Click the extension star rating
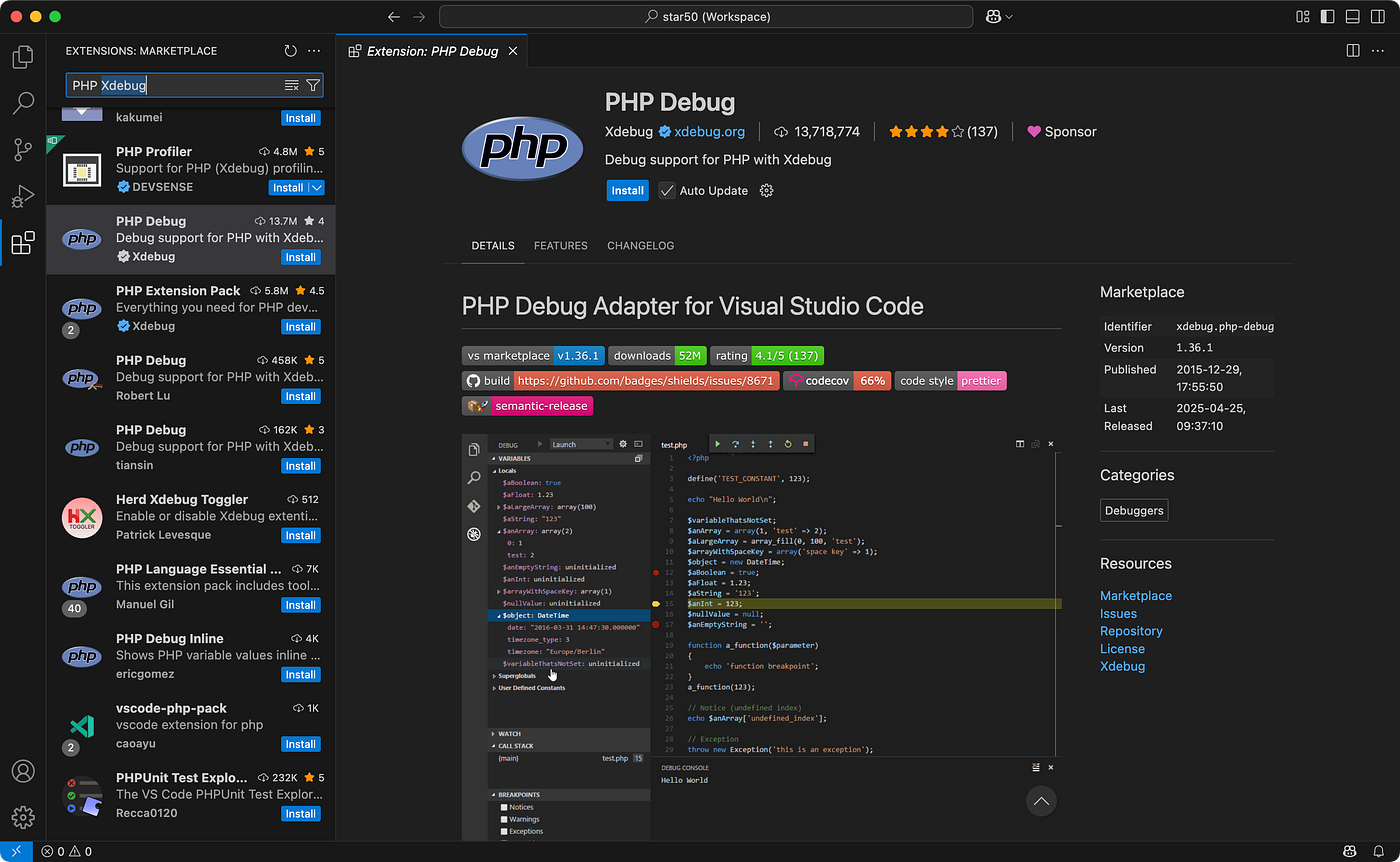1400x862 pixels. tap(943, 132)
